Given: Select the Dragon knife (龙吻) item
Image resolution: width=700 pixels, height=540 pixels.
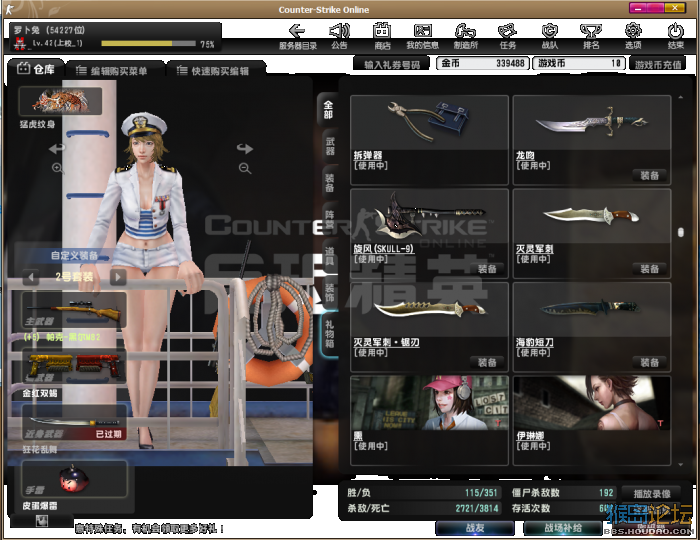Looking at the screenshot, I should 592,140.
